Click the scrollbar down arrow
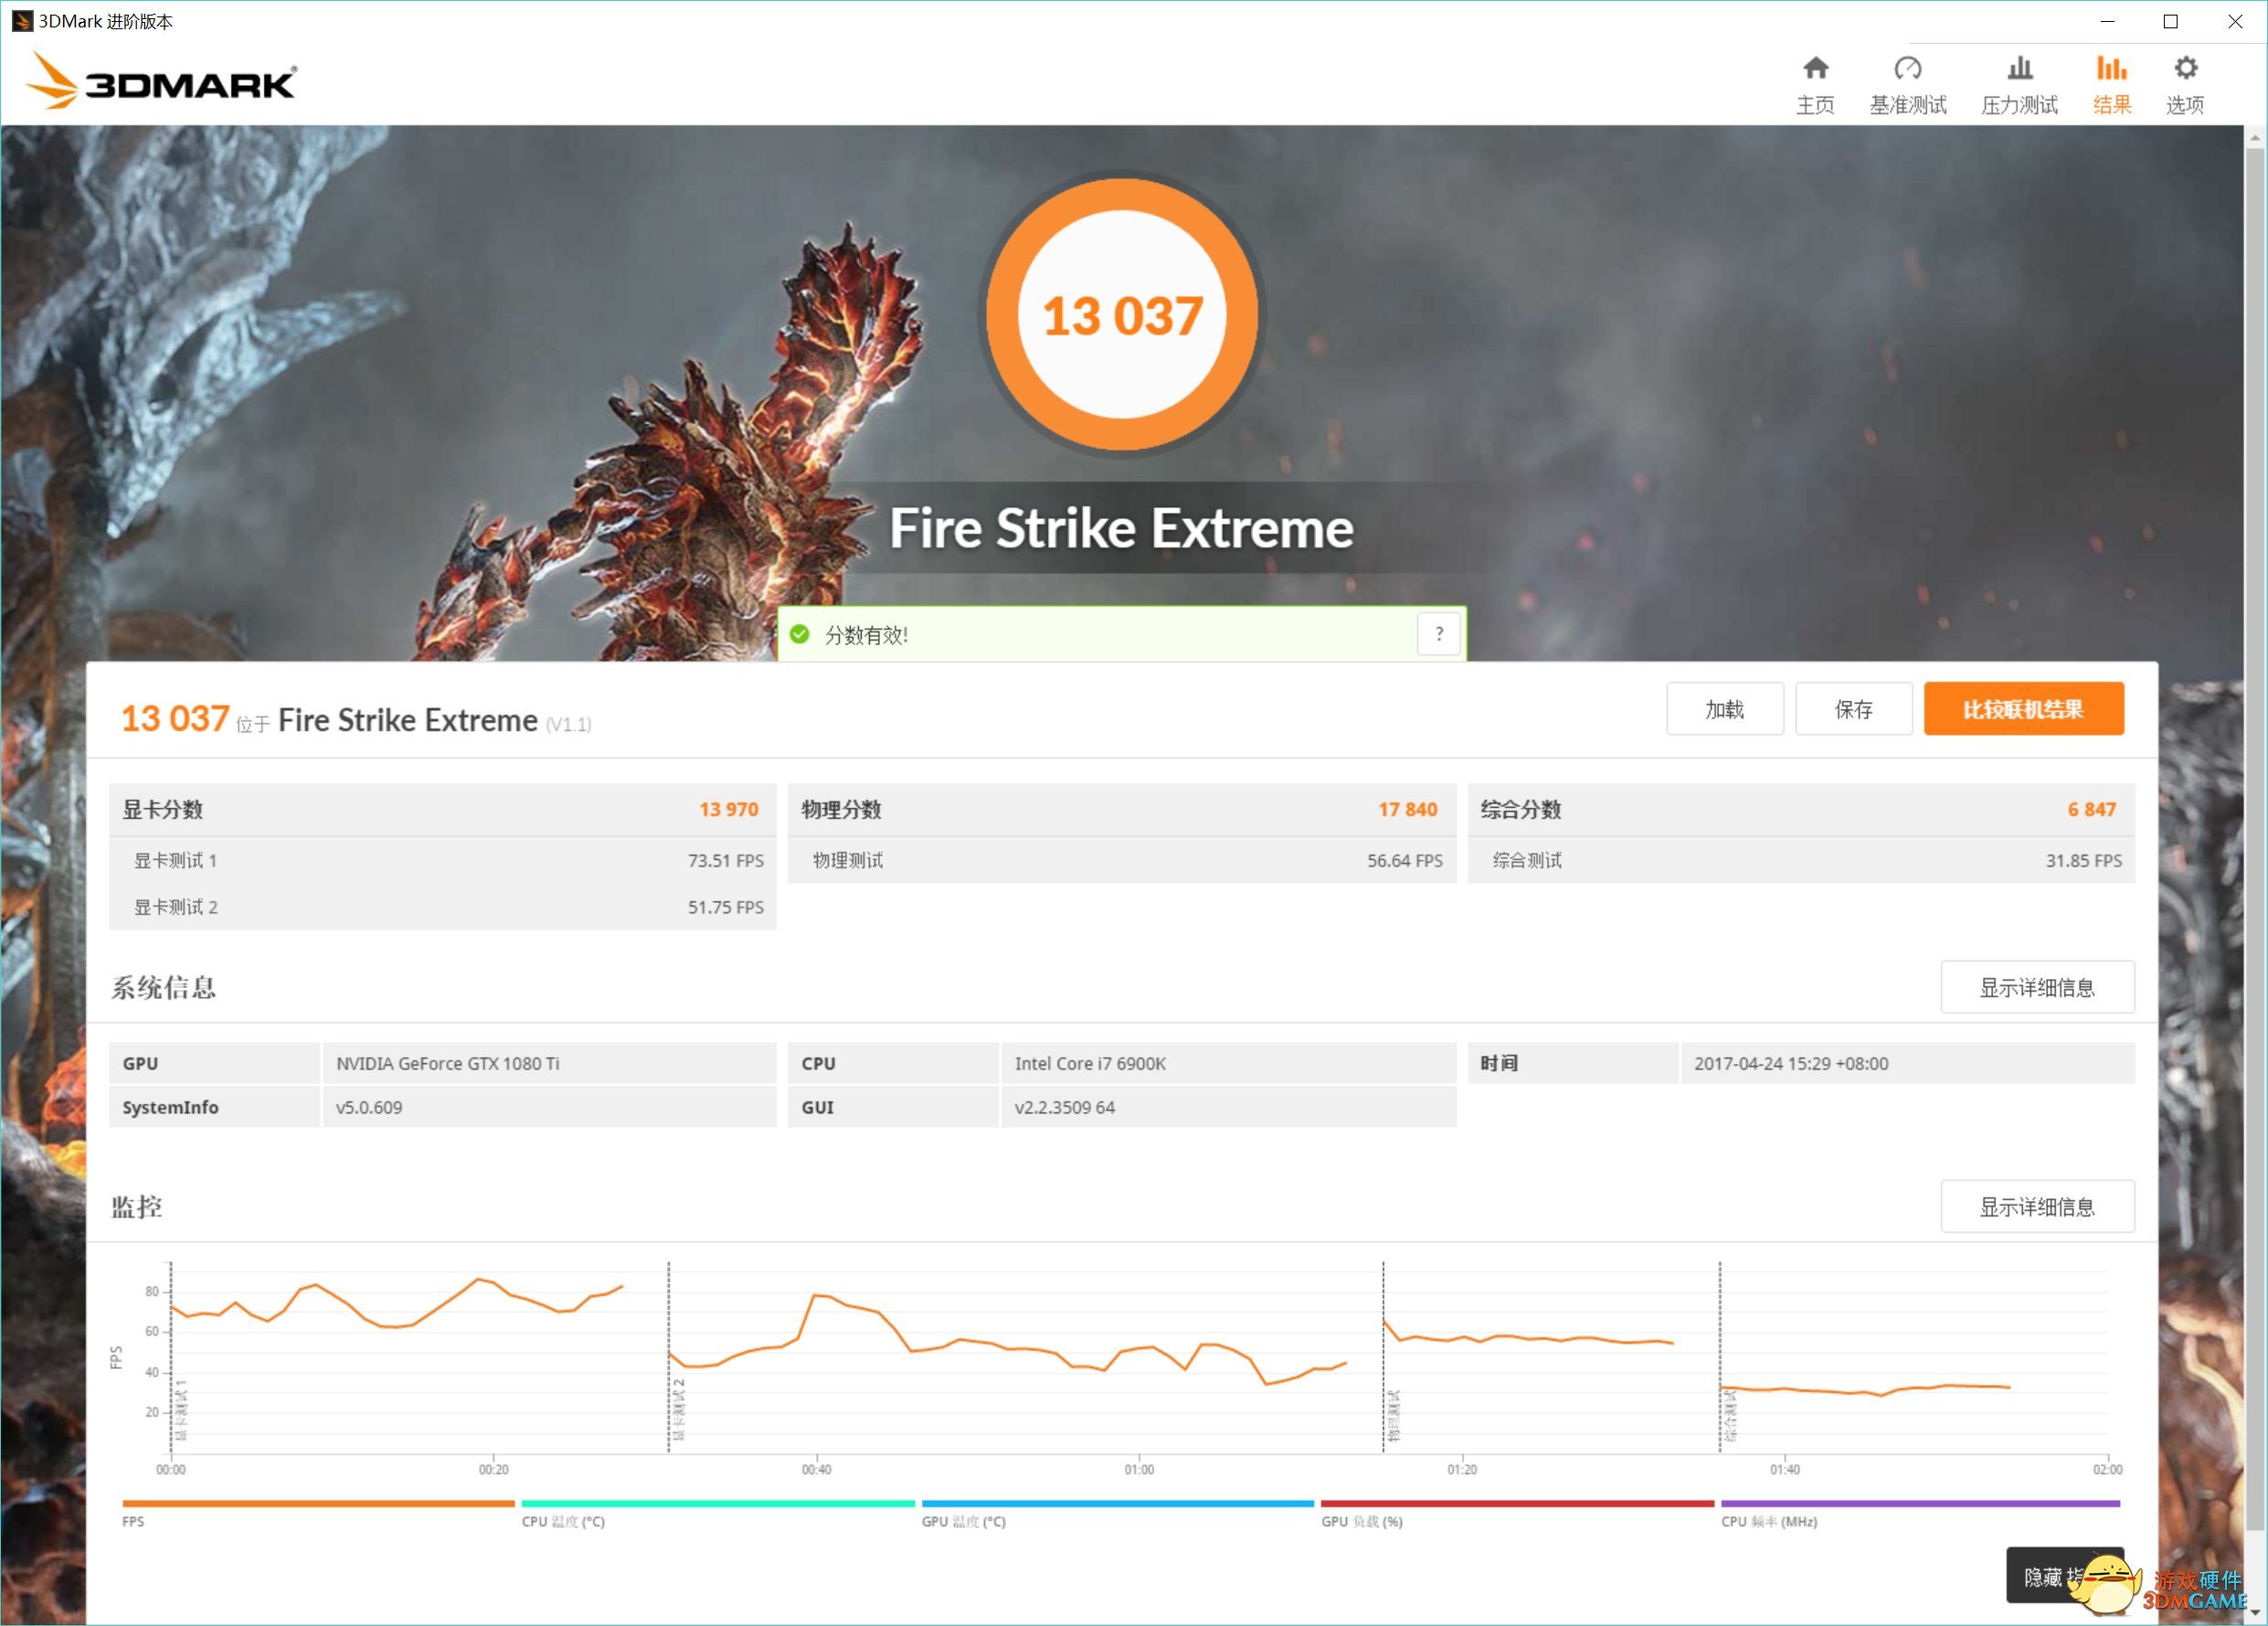Image resolution: width=2268 pixels, height=1626 pixels. pyautogui.click(x=2255, y=1612)
